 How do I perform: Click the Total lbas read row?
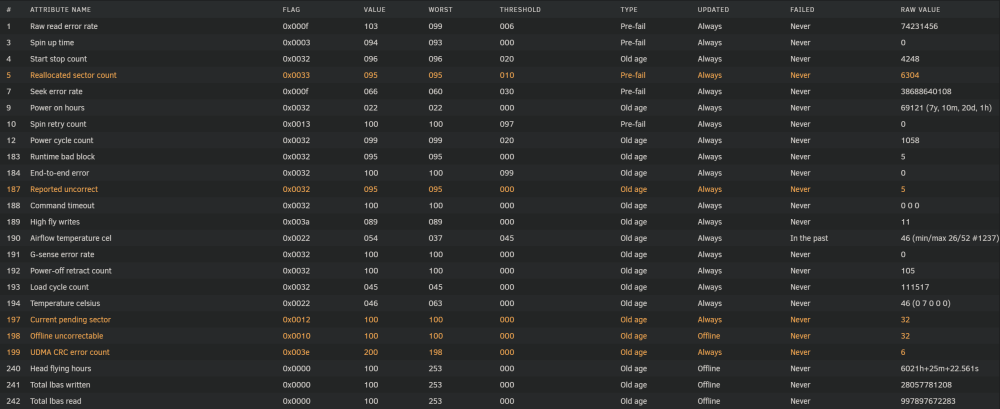click(x=500, y=401)
